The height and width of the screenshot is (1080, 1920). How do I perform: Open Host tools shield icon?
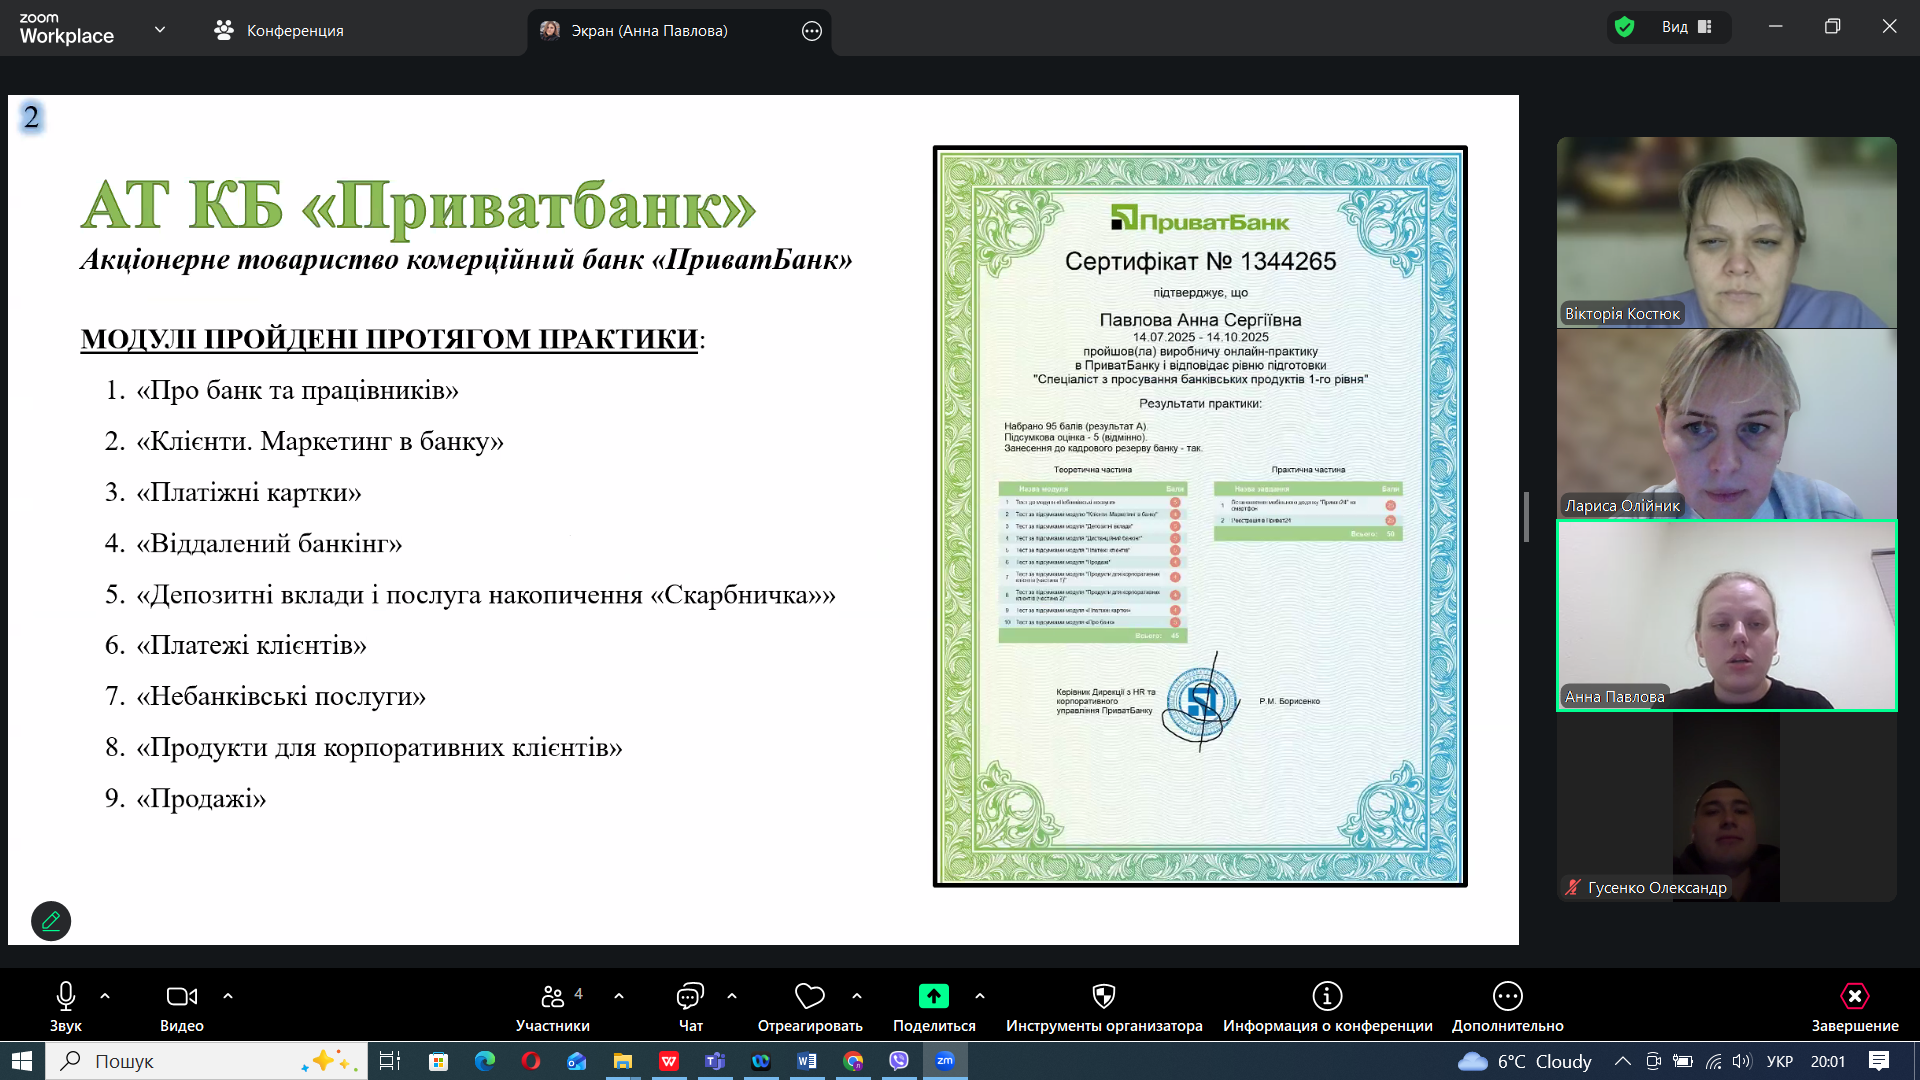pyautogui.click(x=1103, y=997)
